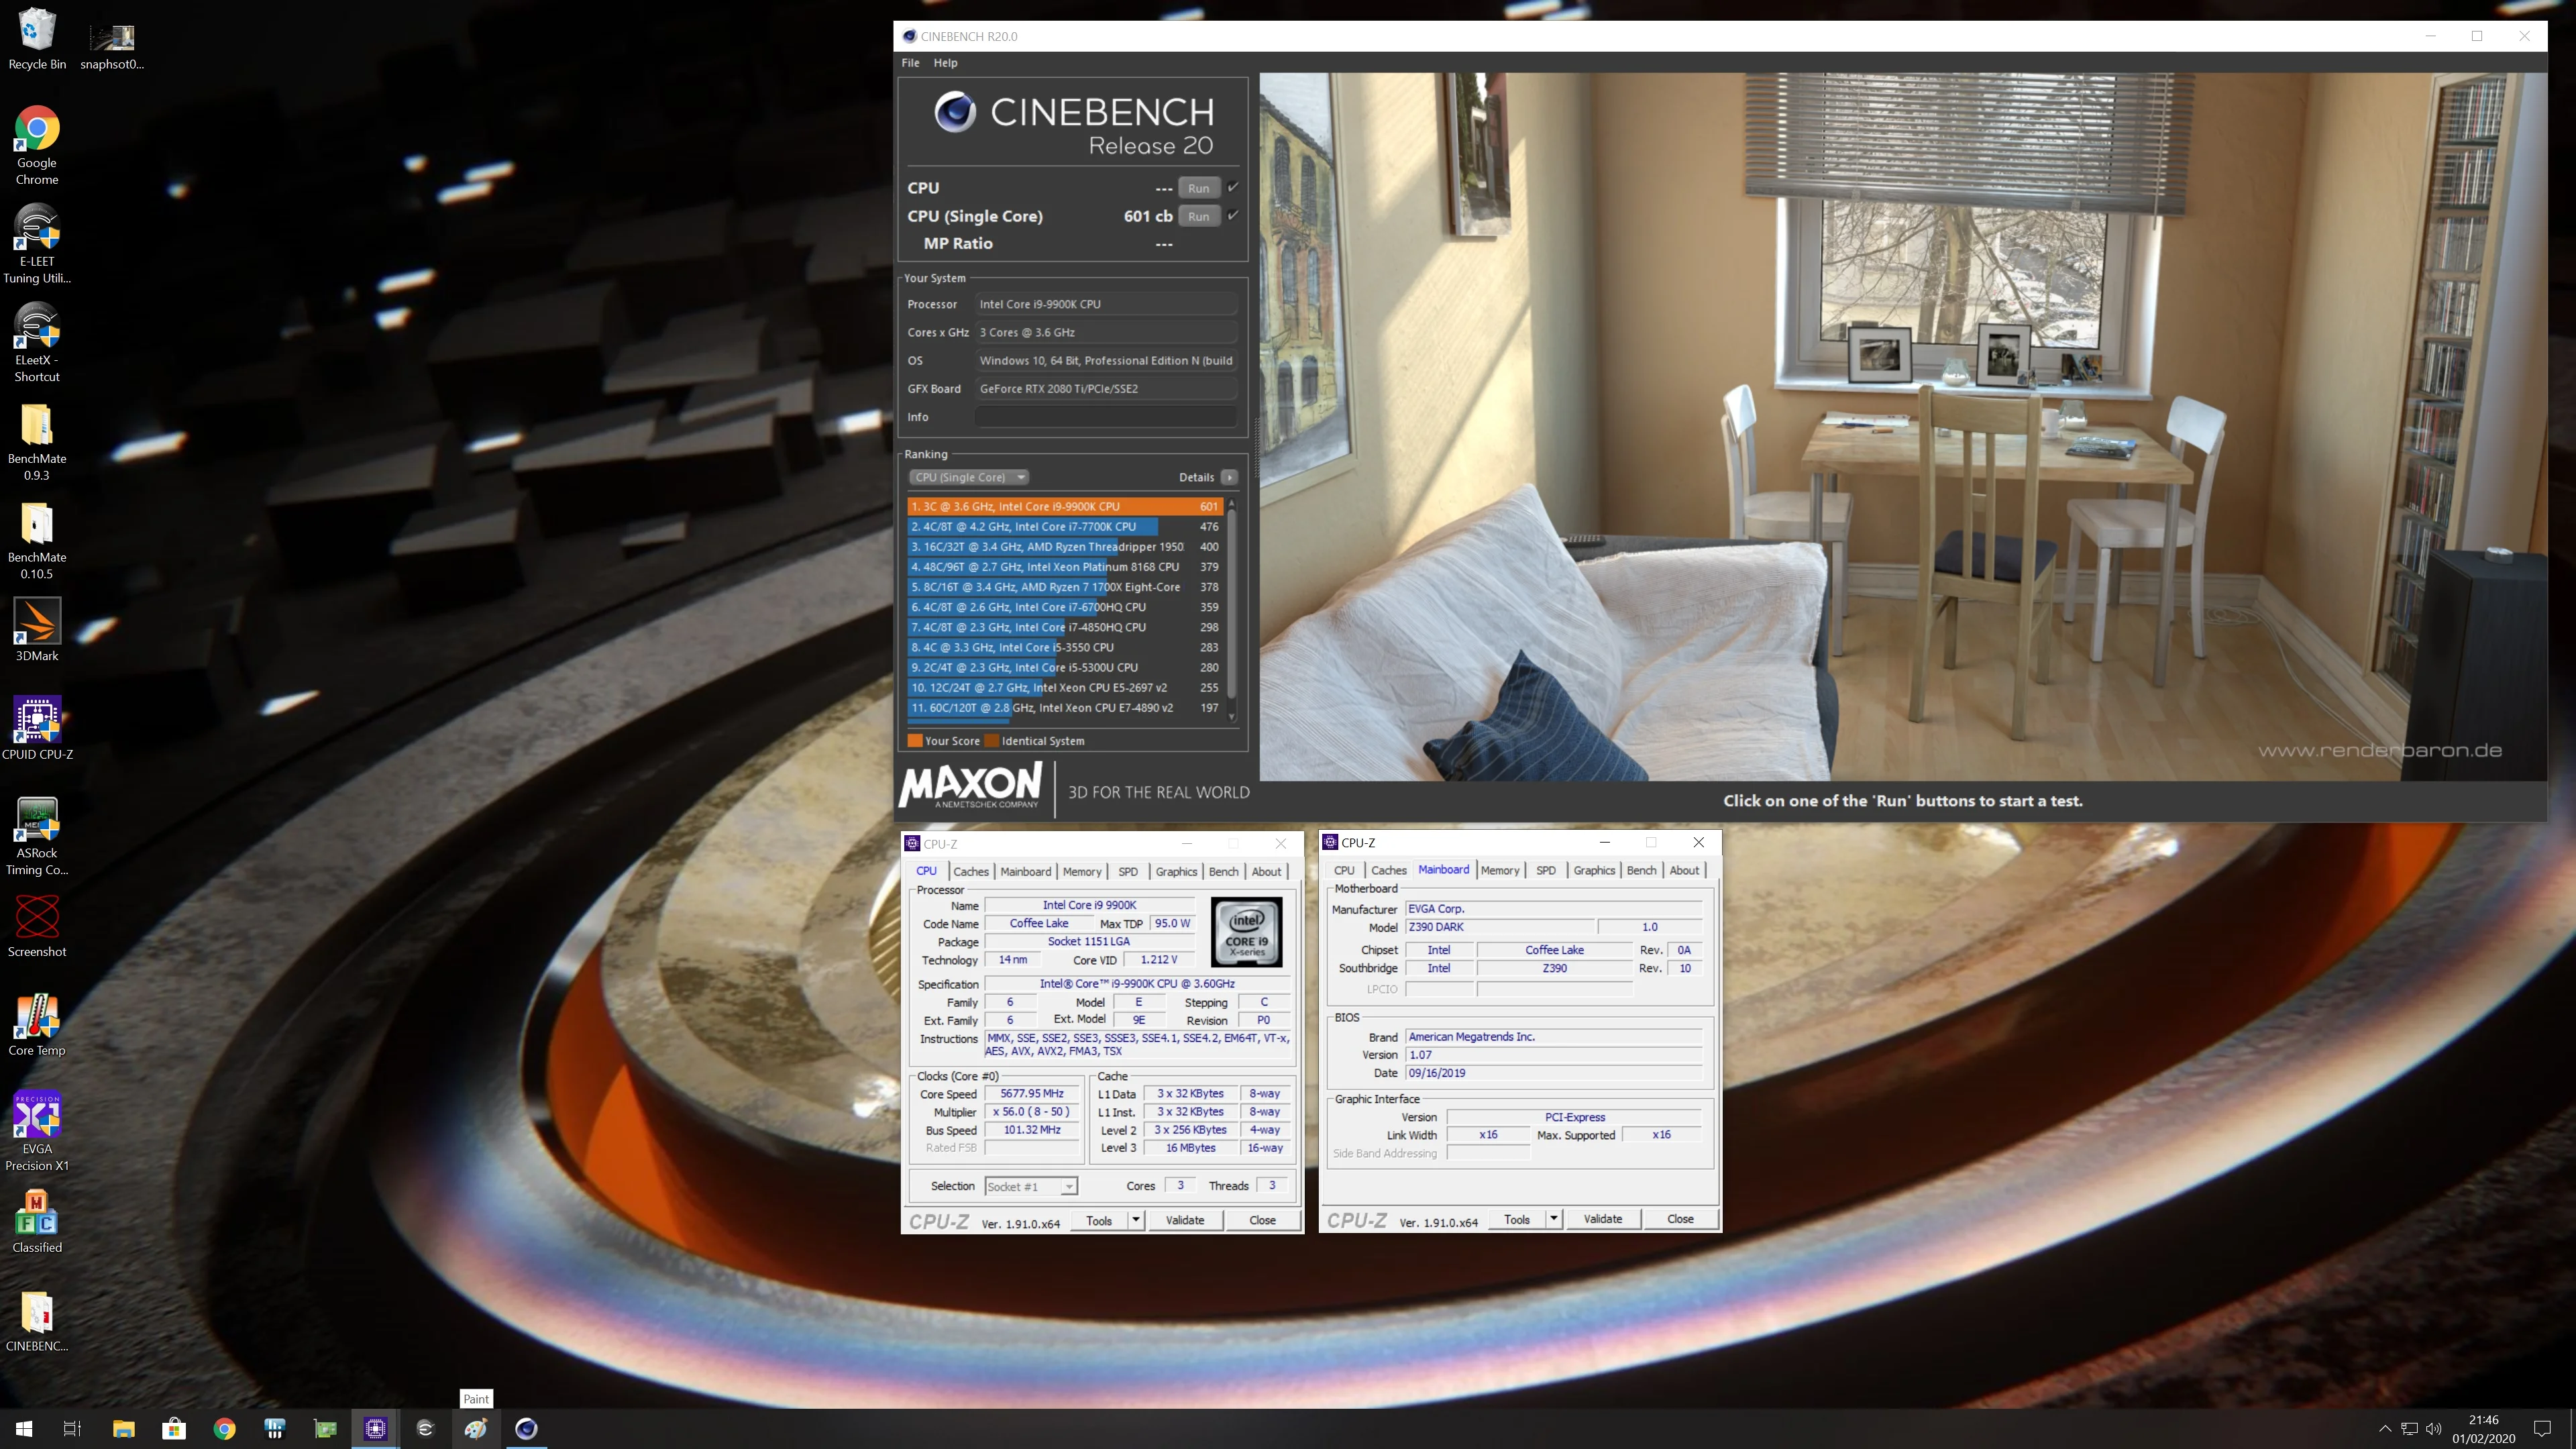Open Graphics tab in Mainboard CPU-Z
Screen dimensions: 2576x1449
[x=1594, y=870]
